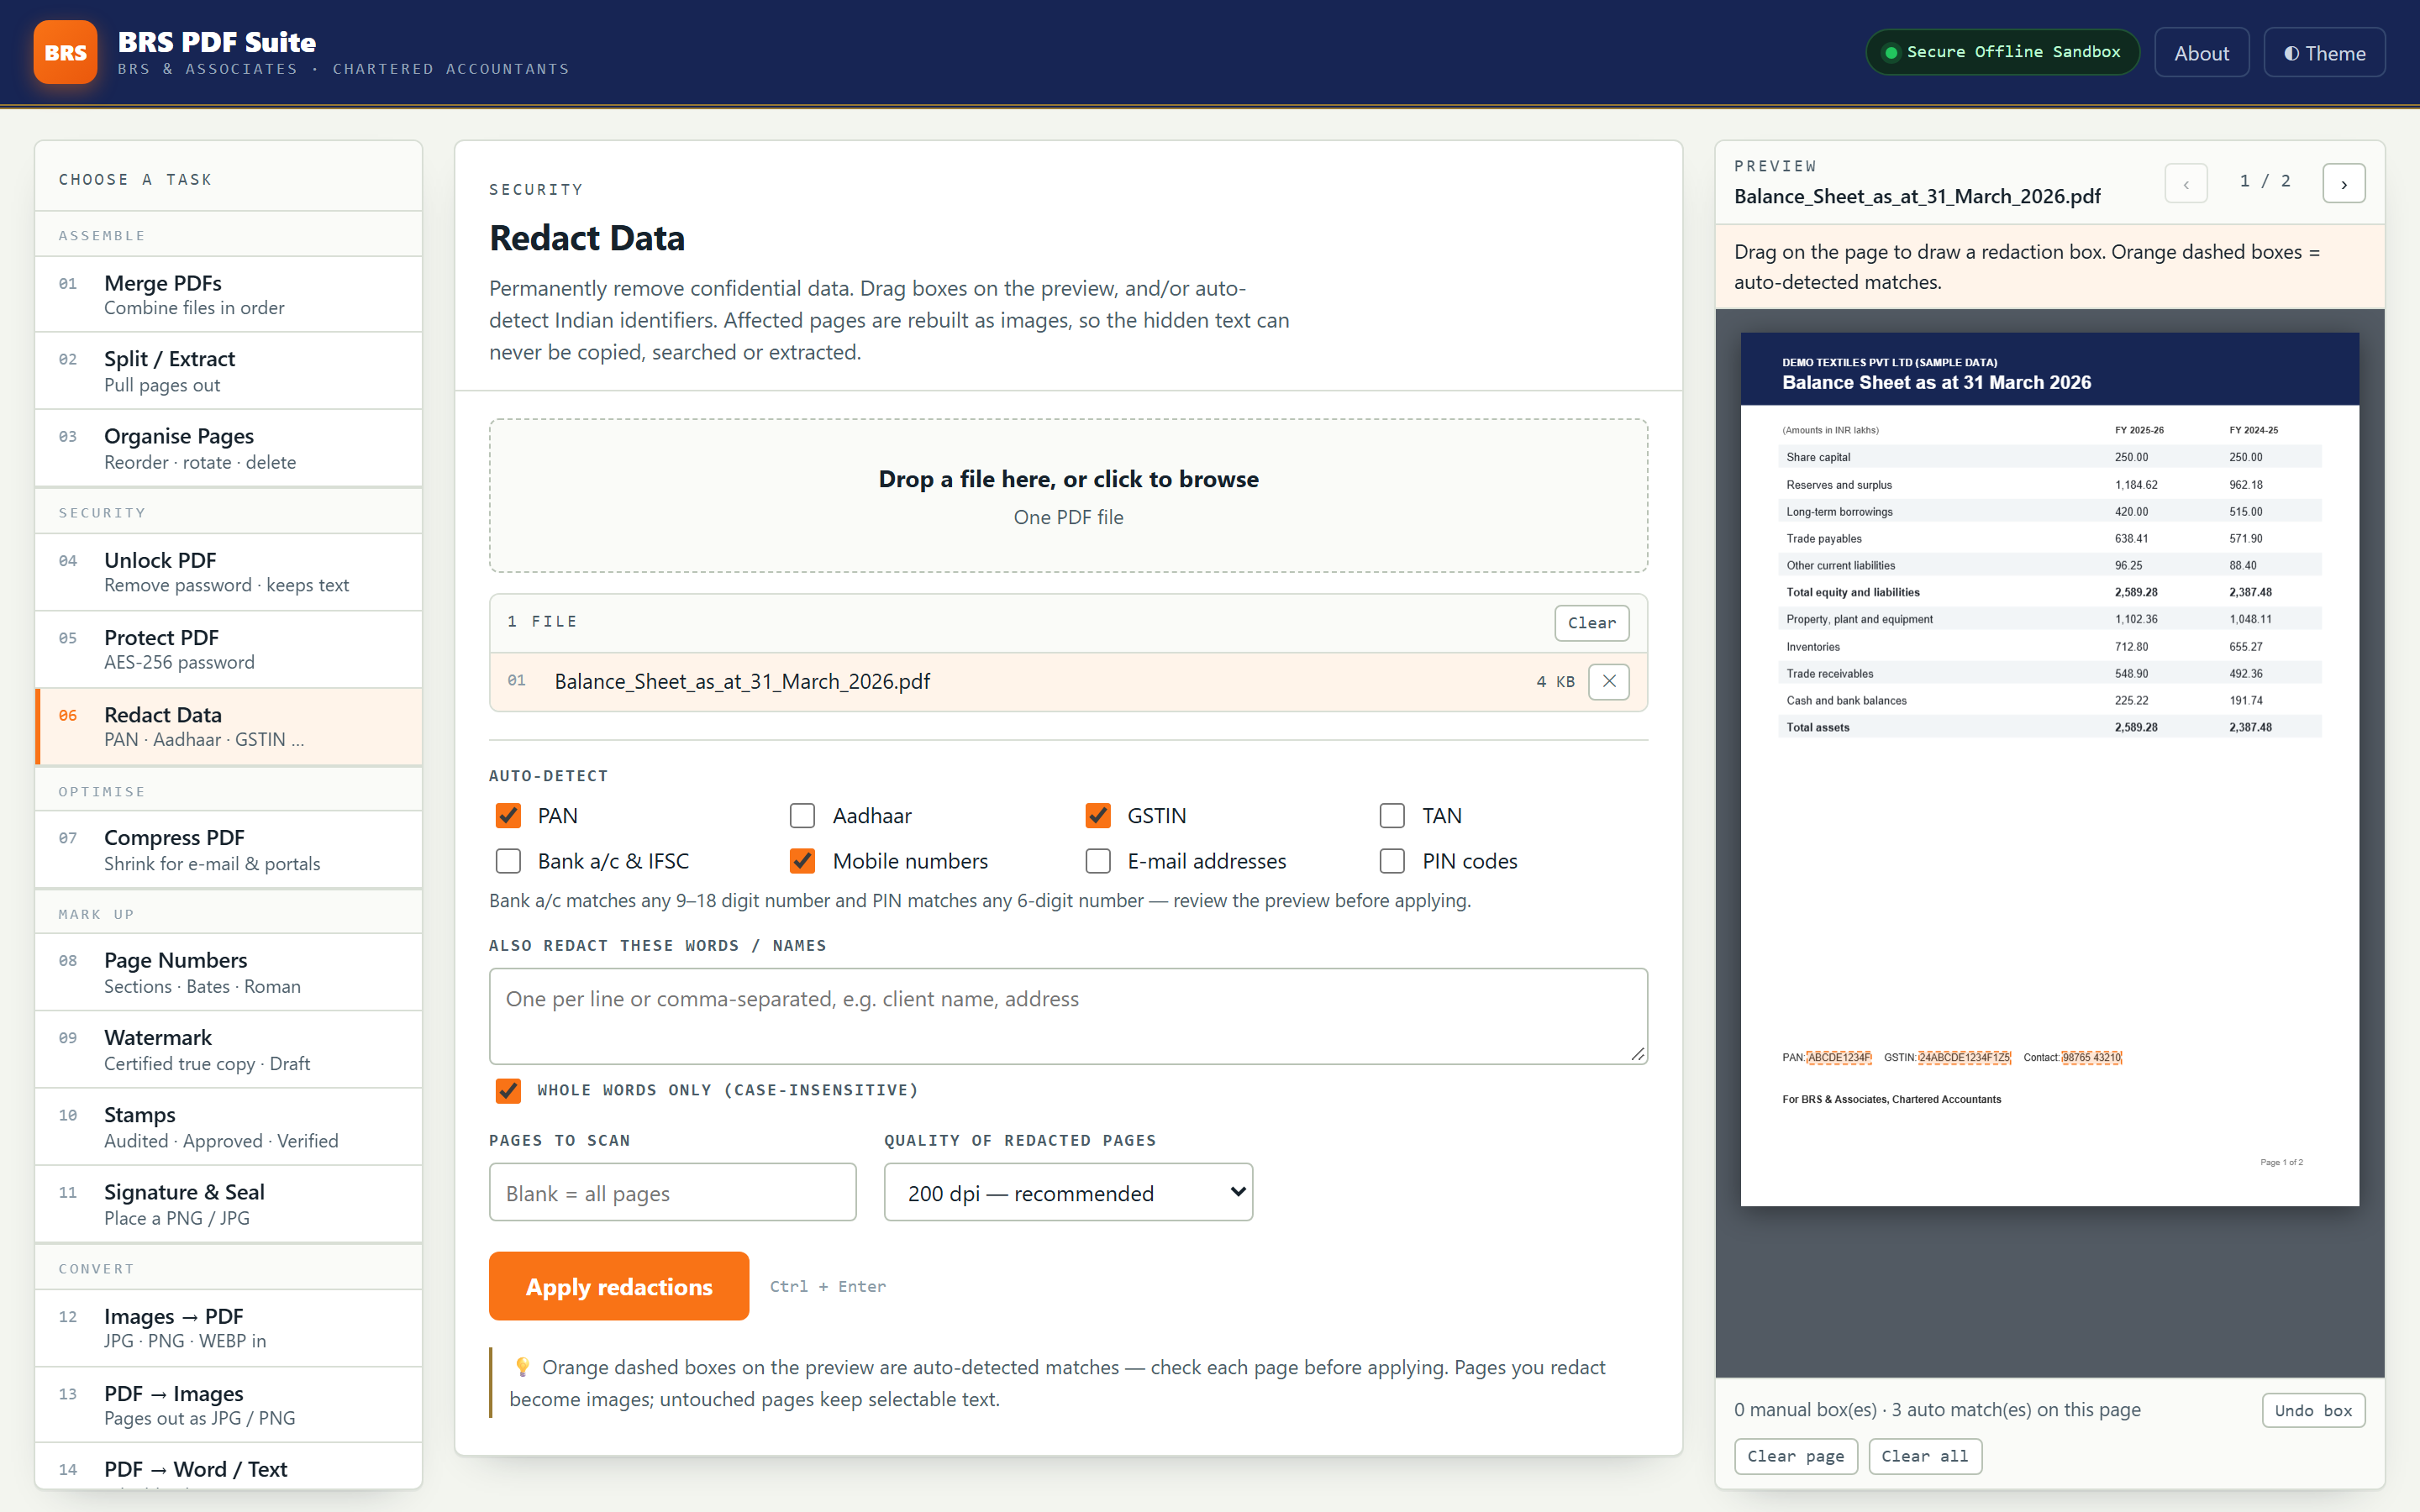Select the Redact Data task

point(229,726)
